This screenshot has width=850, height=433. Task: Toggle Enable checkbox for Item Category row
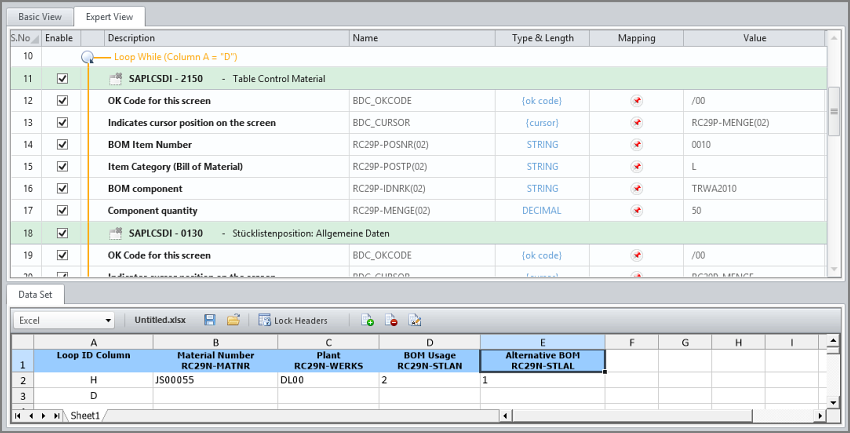(x=62, y=166)
